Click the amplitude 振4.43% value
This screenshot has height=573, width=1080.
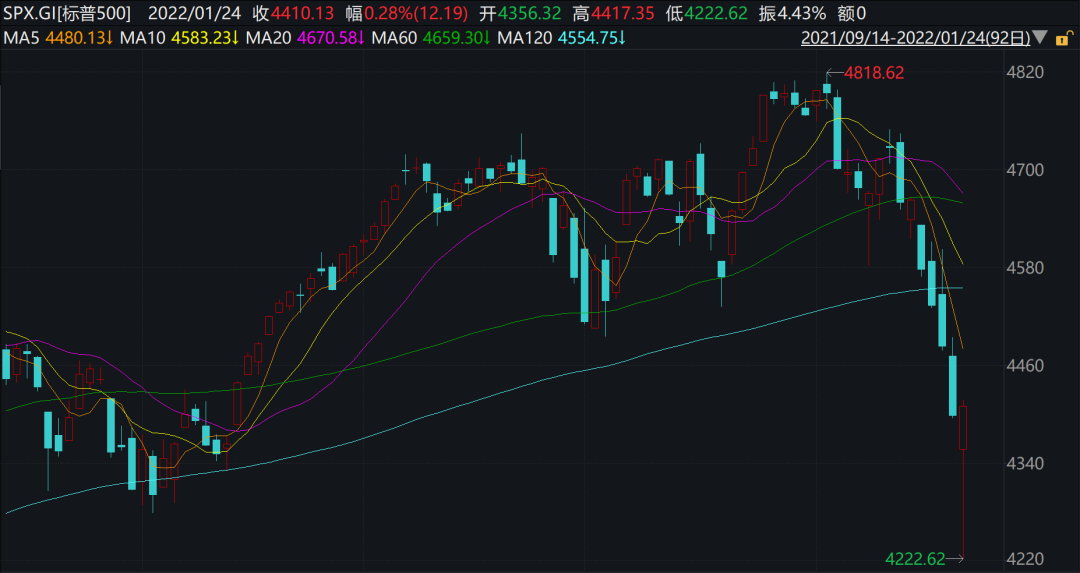tap(792, 13)
